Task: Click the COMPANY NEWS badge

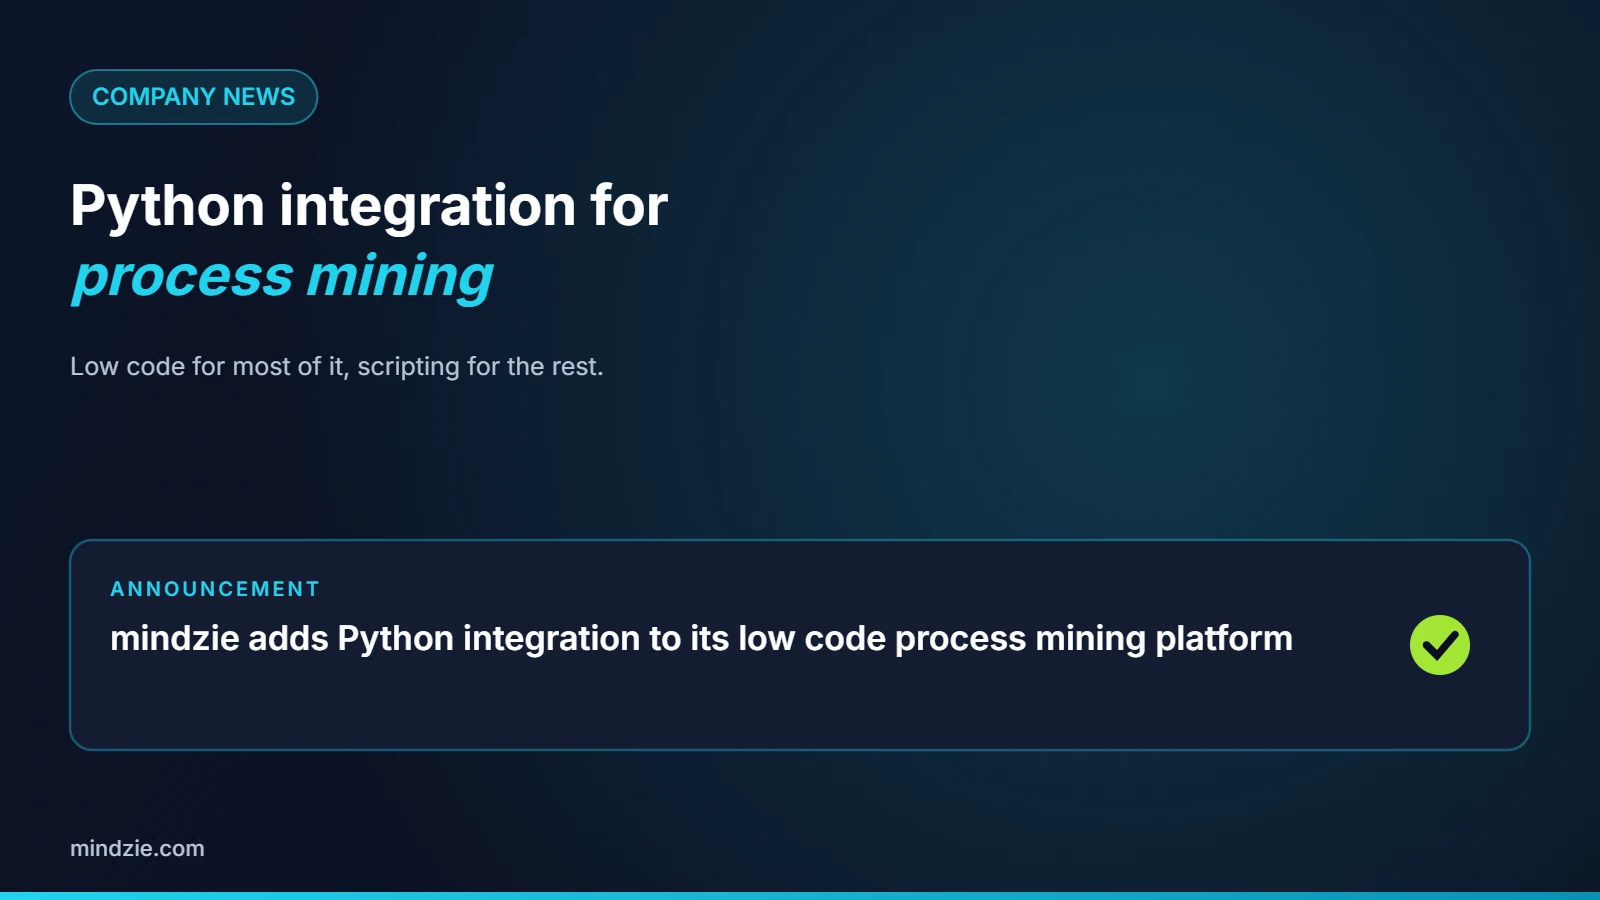Action: coord(193,97)
